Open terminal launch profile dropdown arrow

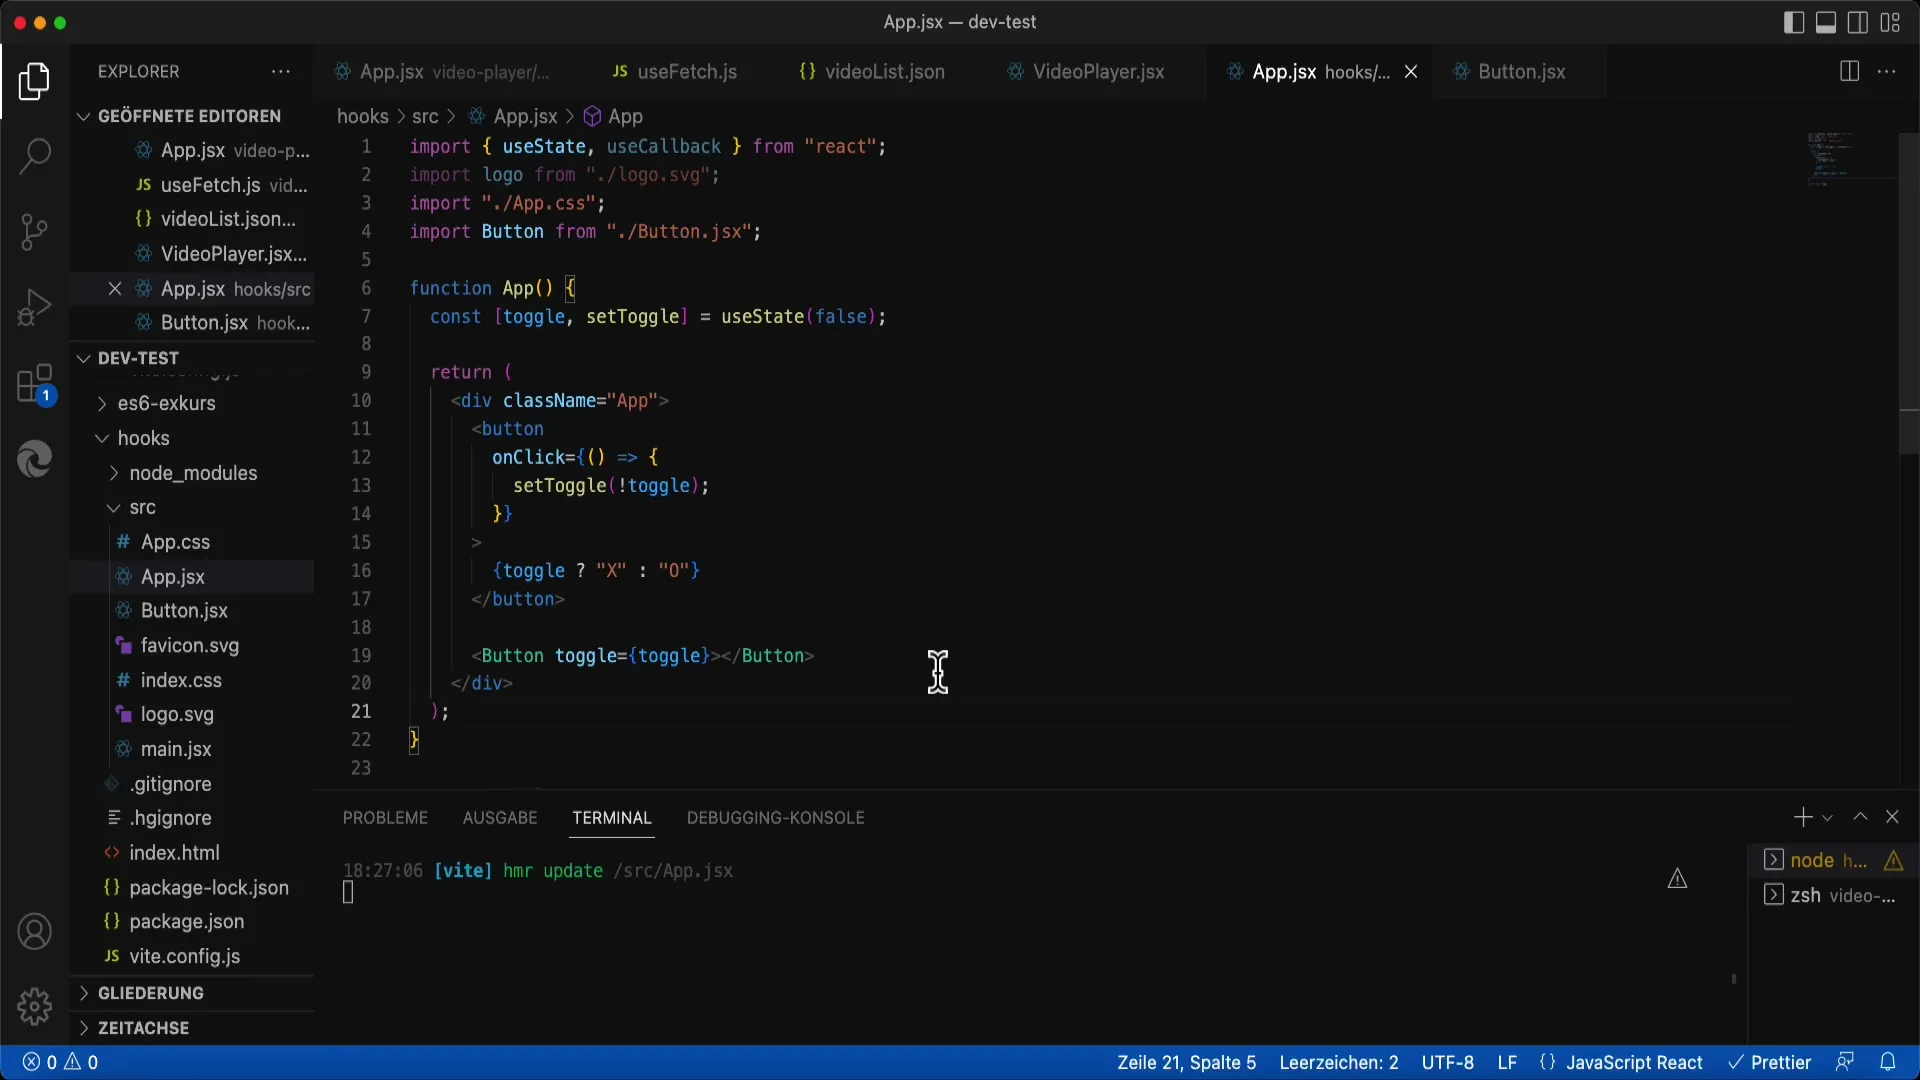(x=1827, y=818)
